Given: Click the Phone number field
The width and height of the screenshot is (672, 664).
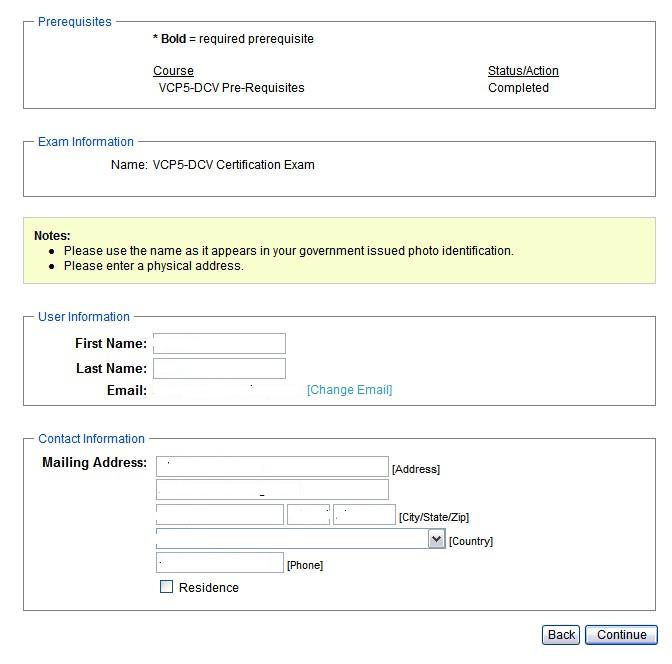Looking at the screenshot, I should [220, 563].
